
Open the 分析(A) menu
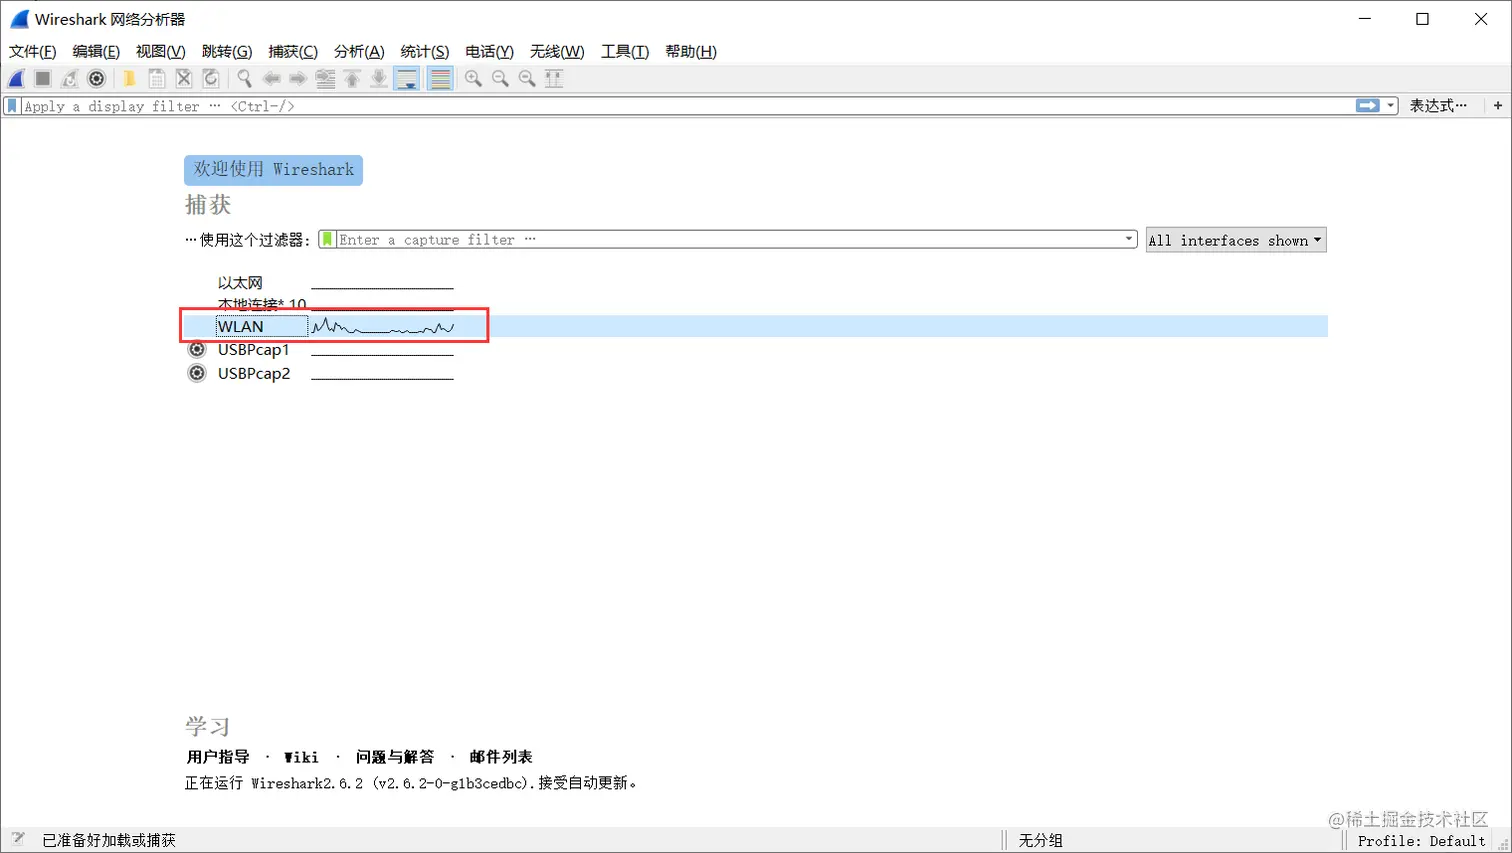[359, 52]
